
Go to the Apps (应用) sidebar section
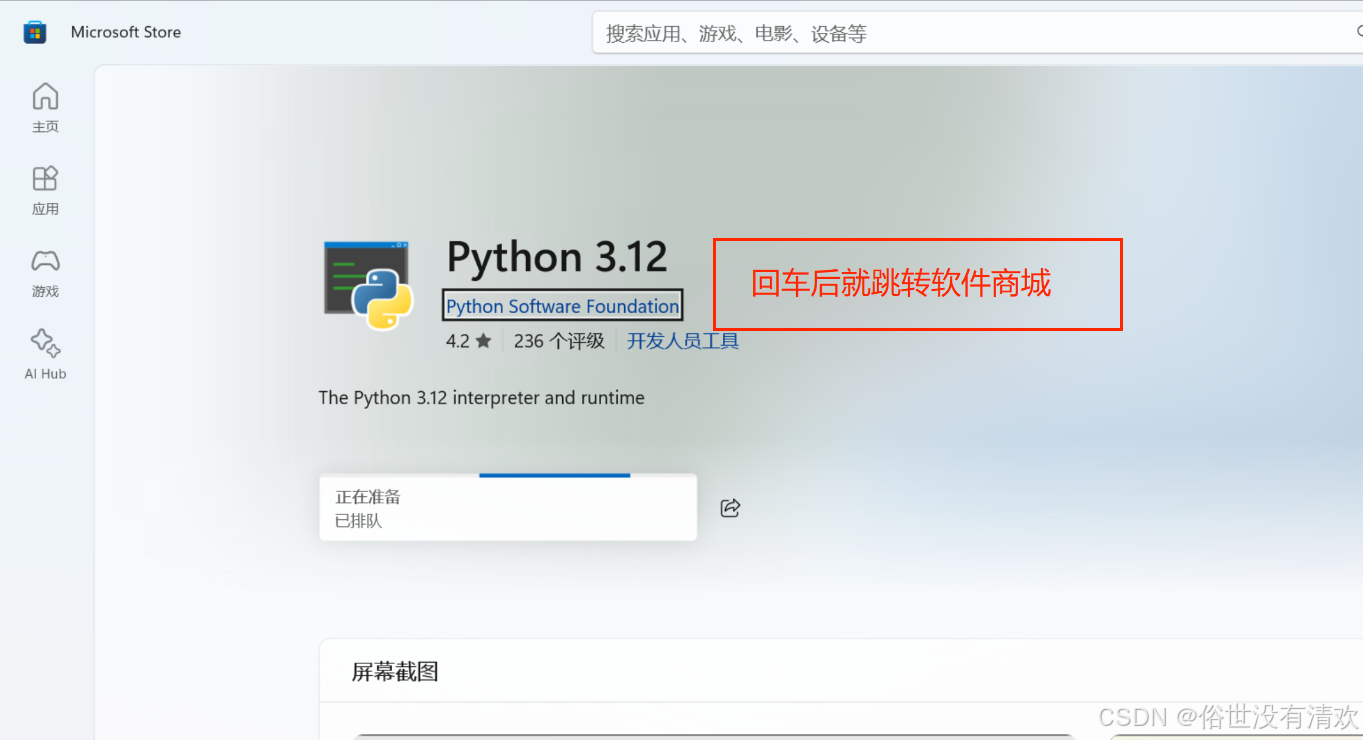pos(45,191)
